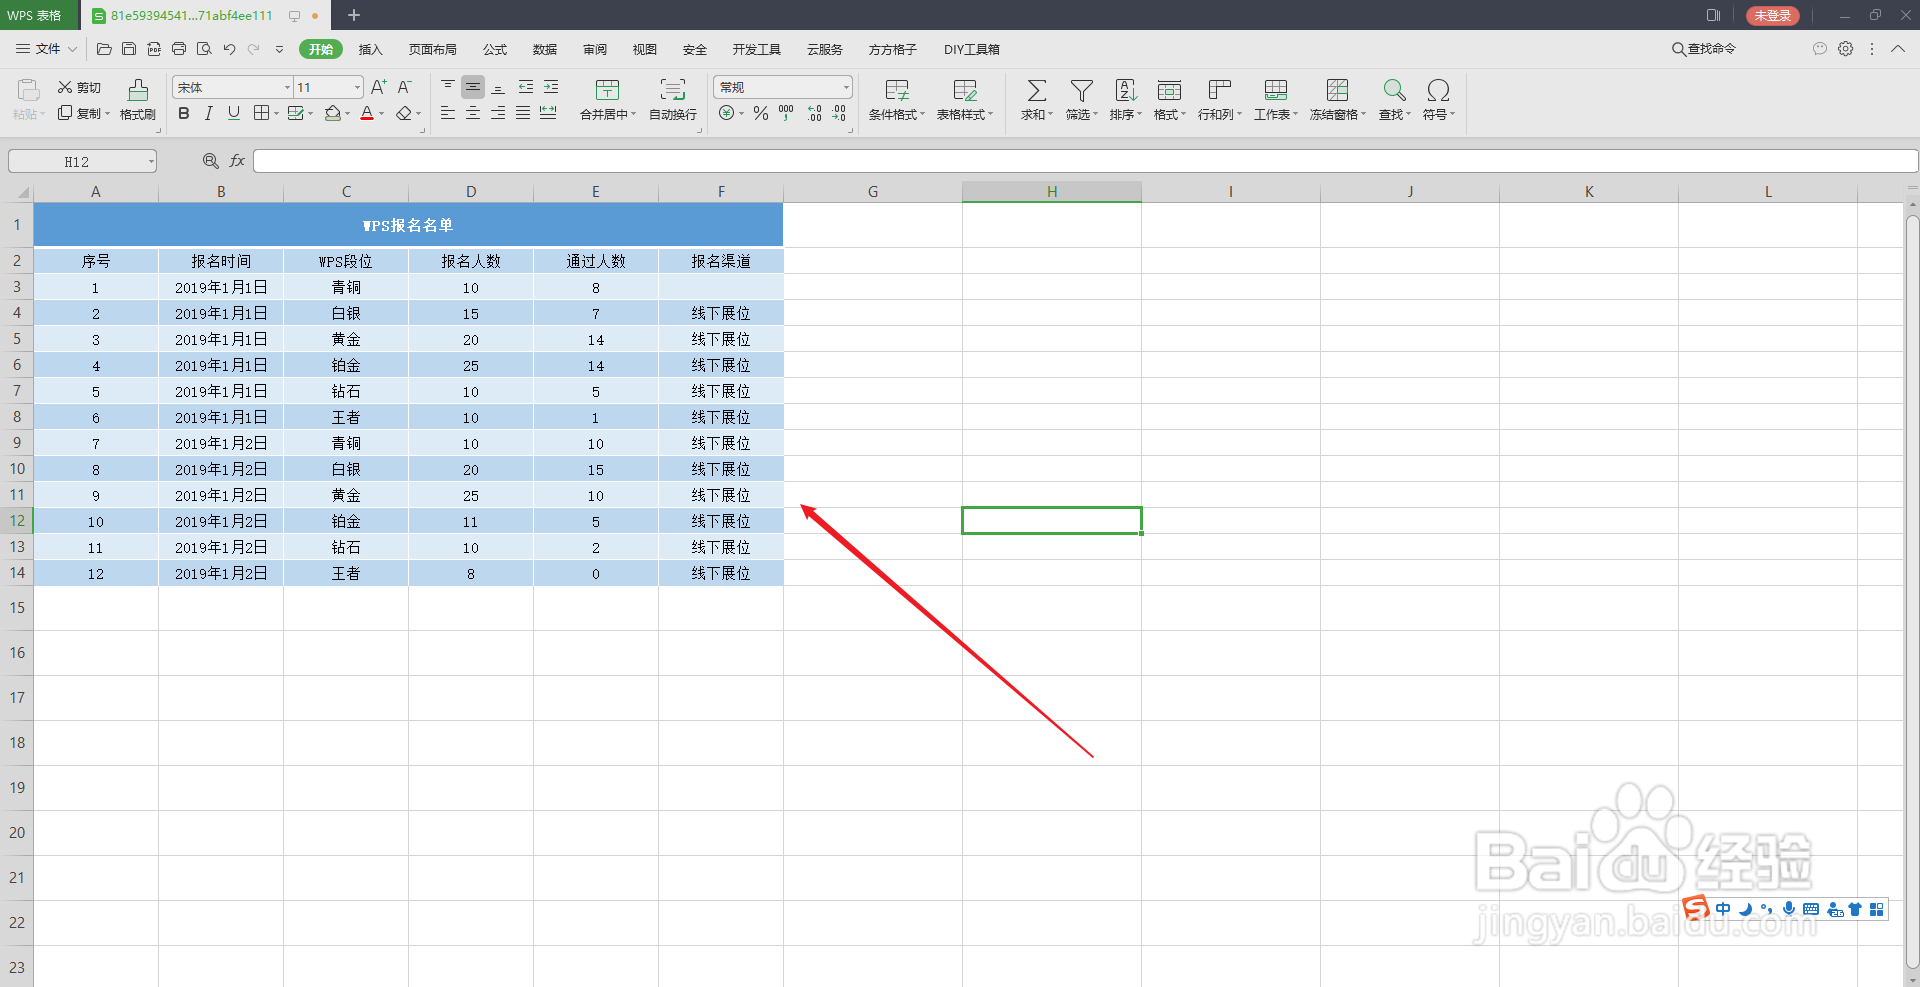The height and width of the screenshot is (987, 1920).
Task: Click the WPS报名名单 title cell
Action: [x=408, y=225]
